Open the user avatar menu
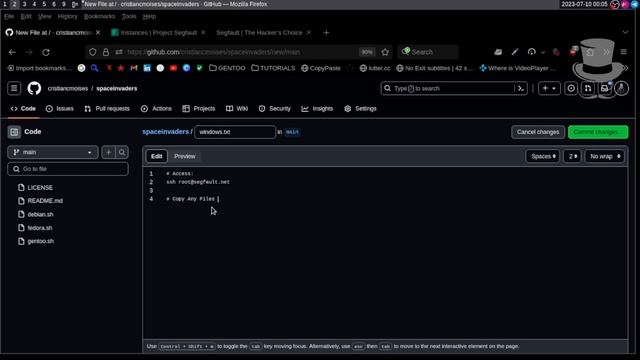Image resolution: width=640 pixels, height=360 pixels. tap(622, 88)
